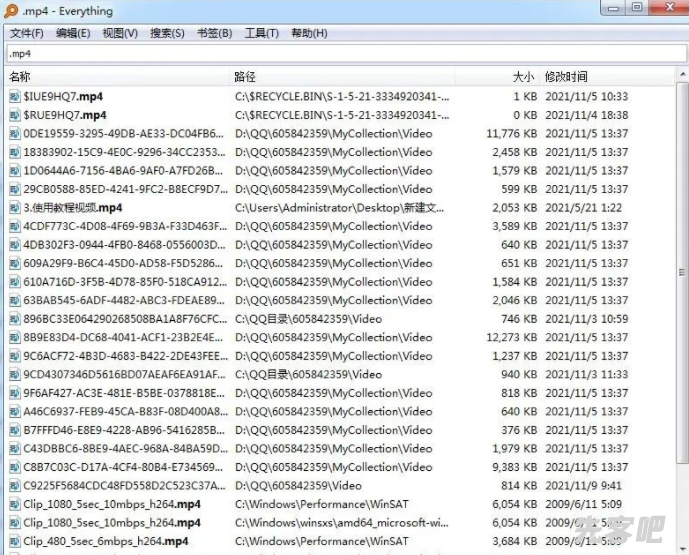Click the file icon of 3.使用教程视频.mp4
This screenshot has width=689, height=555.
pyautogui.click(x=15, y=208)
